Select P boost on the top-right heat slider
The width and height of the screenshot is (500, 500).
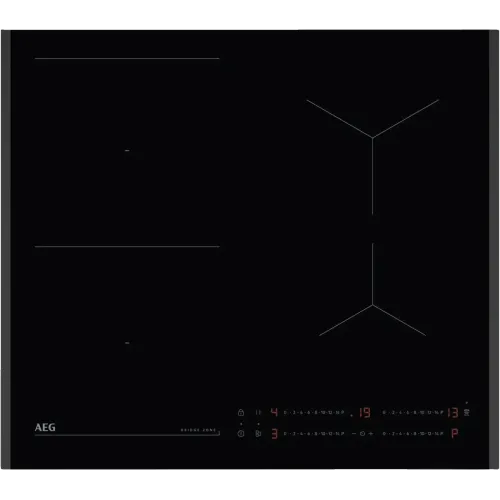[442, 413]
